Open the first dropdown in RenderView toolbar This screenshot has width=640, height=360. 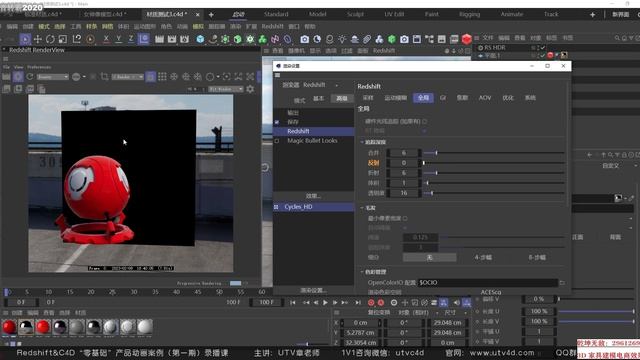click(53, 77)
